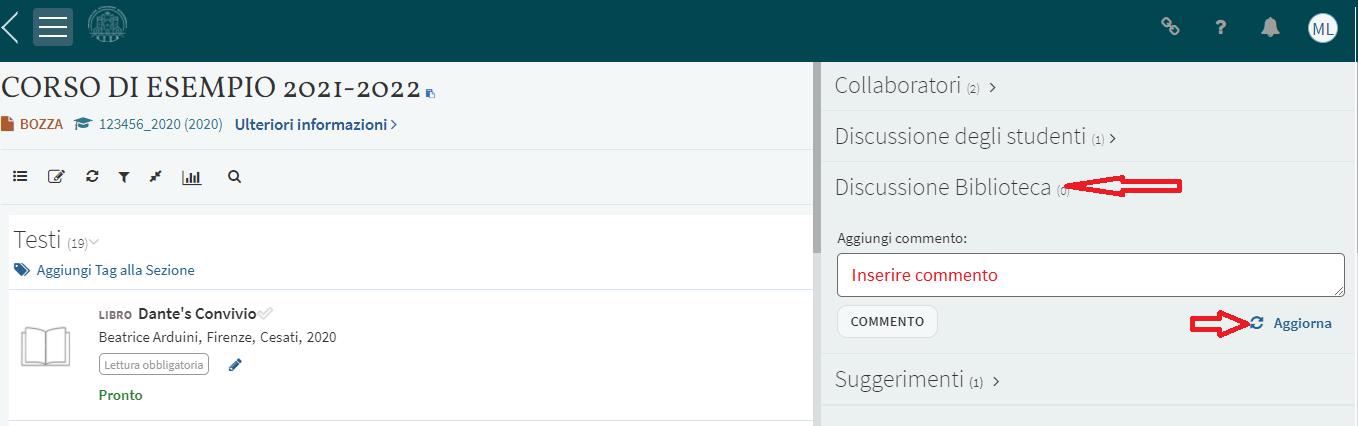The image size is (1358, 426).
Task: Open Ulteriori informazioni link
Action: 315,125
